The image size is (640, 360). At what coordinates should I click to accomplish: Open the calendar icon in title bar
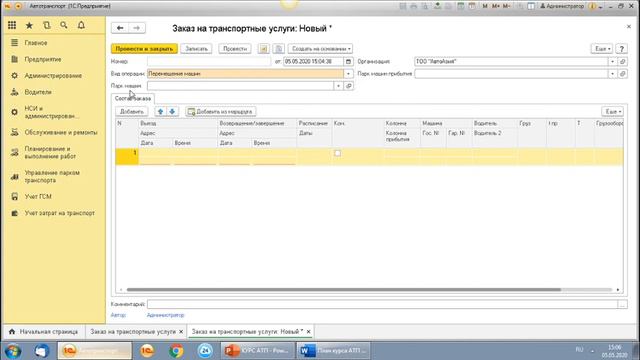click(x=472, y=6)
